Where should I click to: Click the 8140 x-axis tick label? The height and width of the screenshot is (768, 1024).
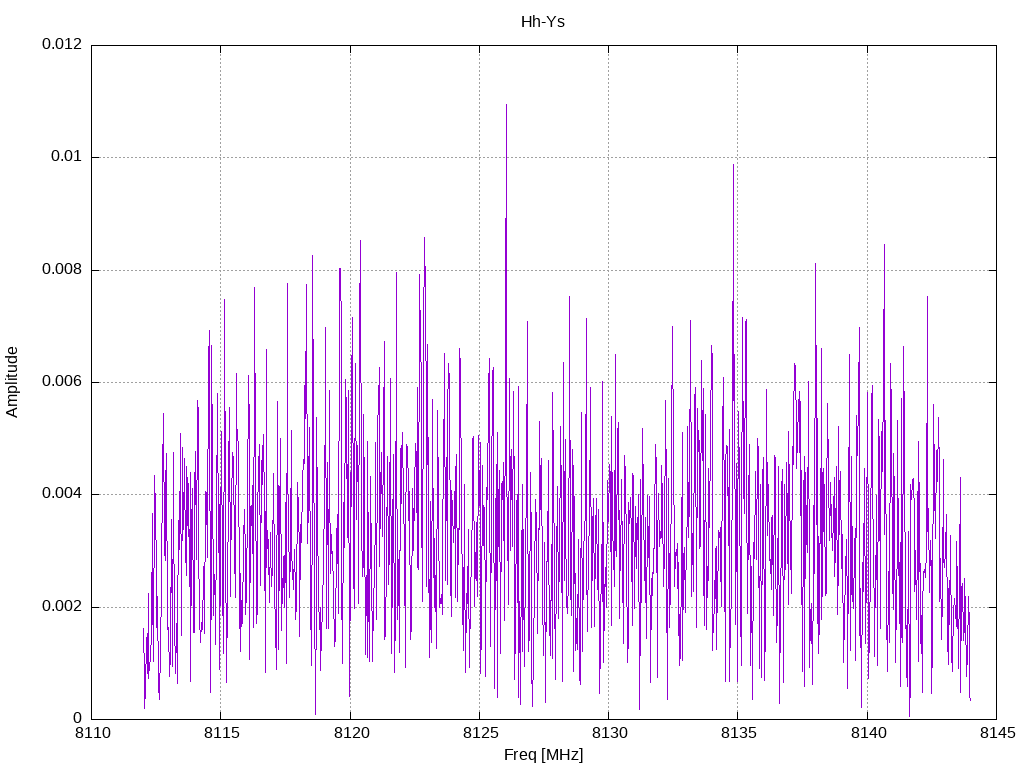click(868, 733)
